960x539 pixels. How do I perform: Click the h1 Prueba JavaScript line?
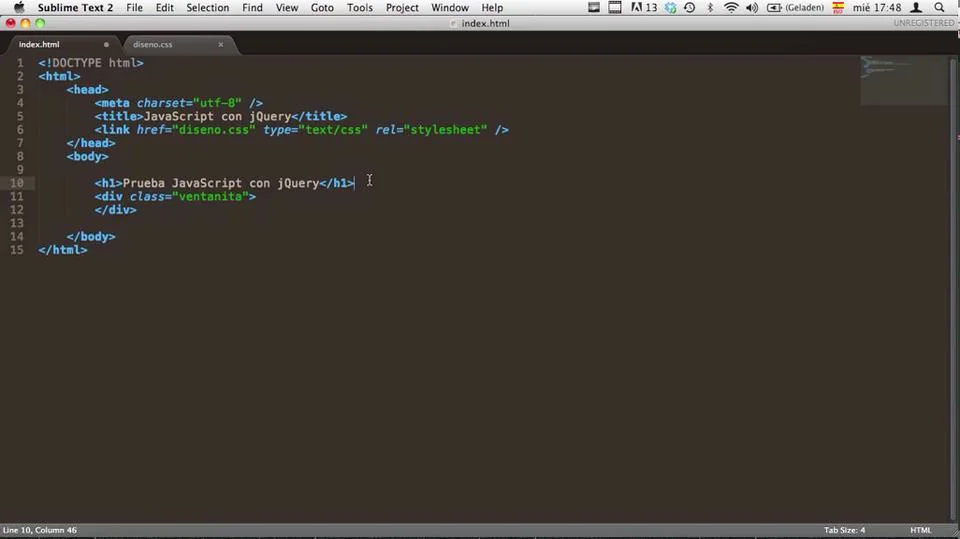pyautogui.click(x=224, y=183)
